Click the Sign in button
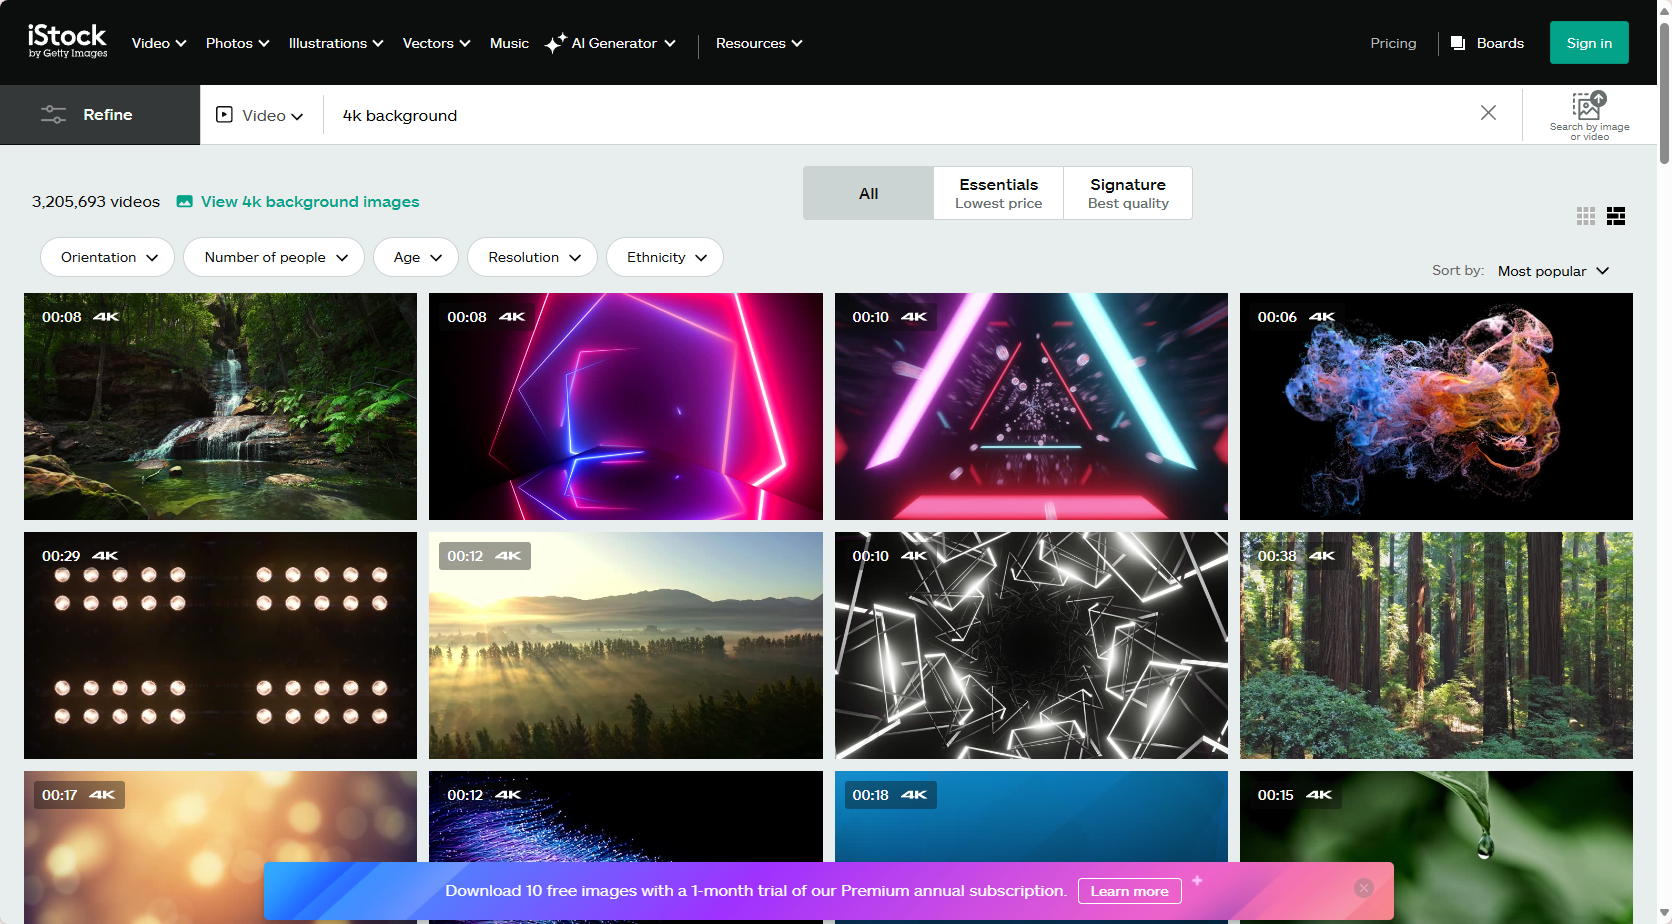 click(1589, 43)
